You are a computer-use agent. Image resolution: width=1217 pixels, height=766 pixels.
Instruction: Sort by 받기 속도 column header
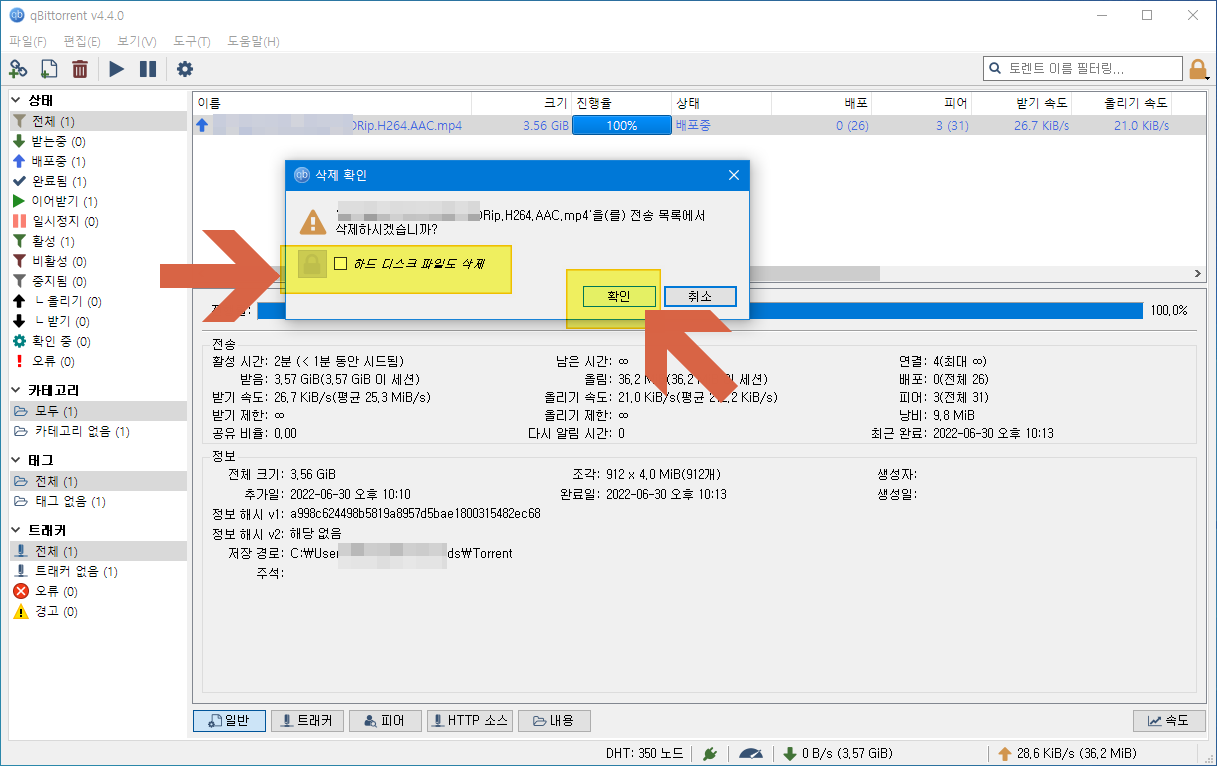click(1021, 103)
